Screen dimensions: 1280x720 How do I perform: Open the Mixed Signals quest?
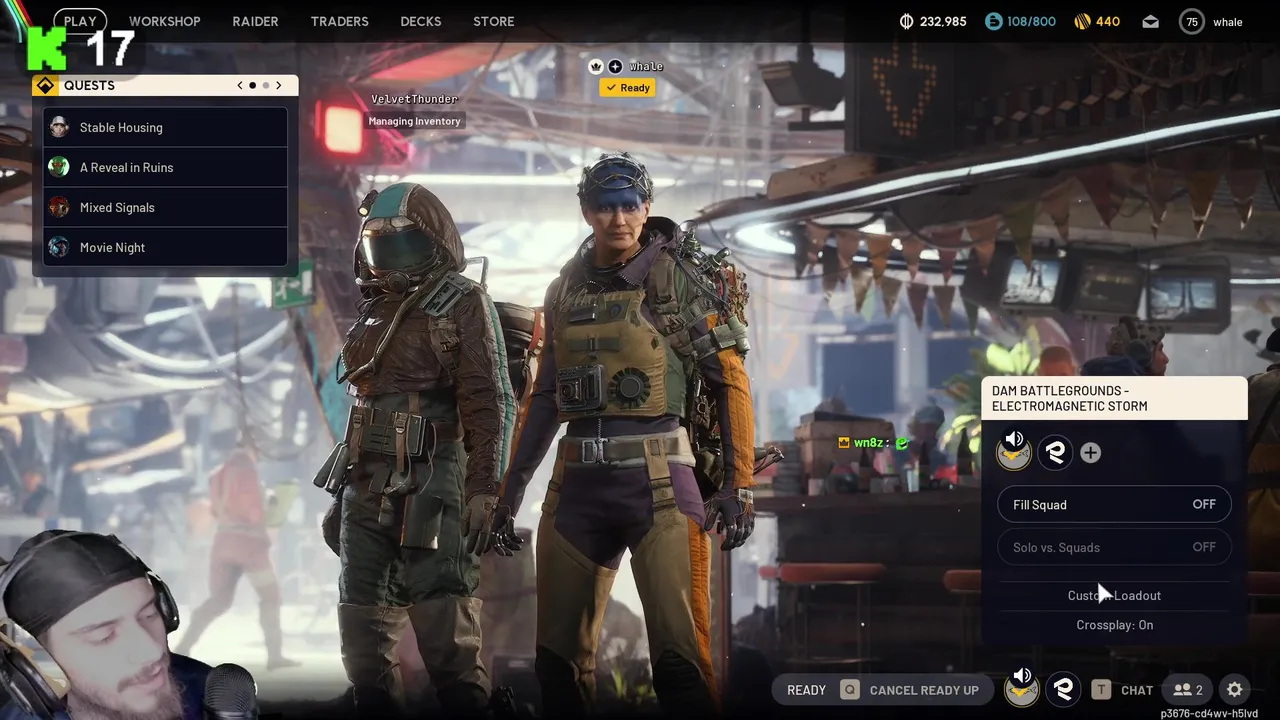[165, 207]
